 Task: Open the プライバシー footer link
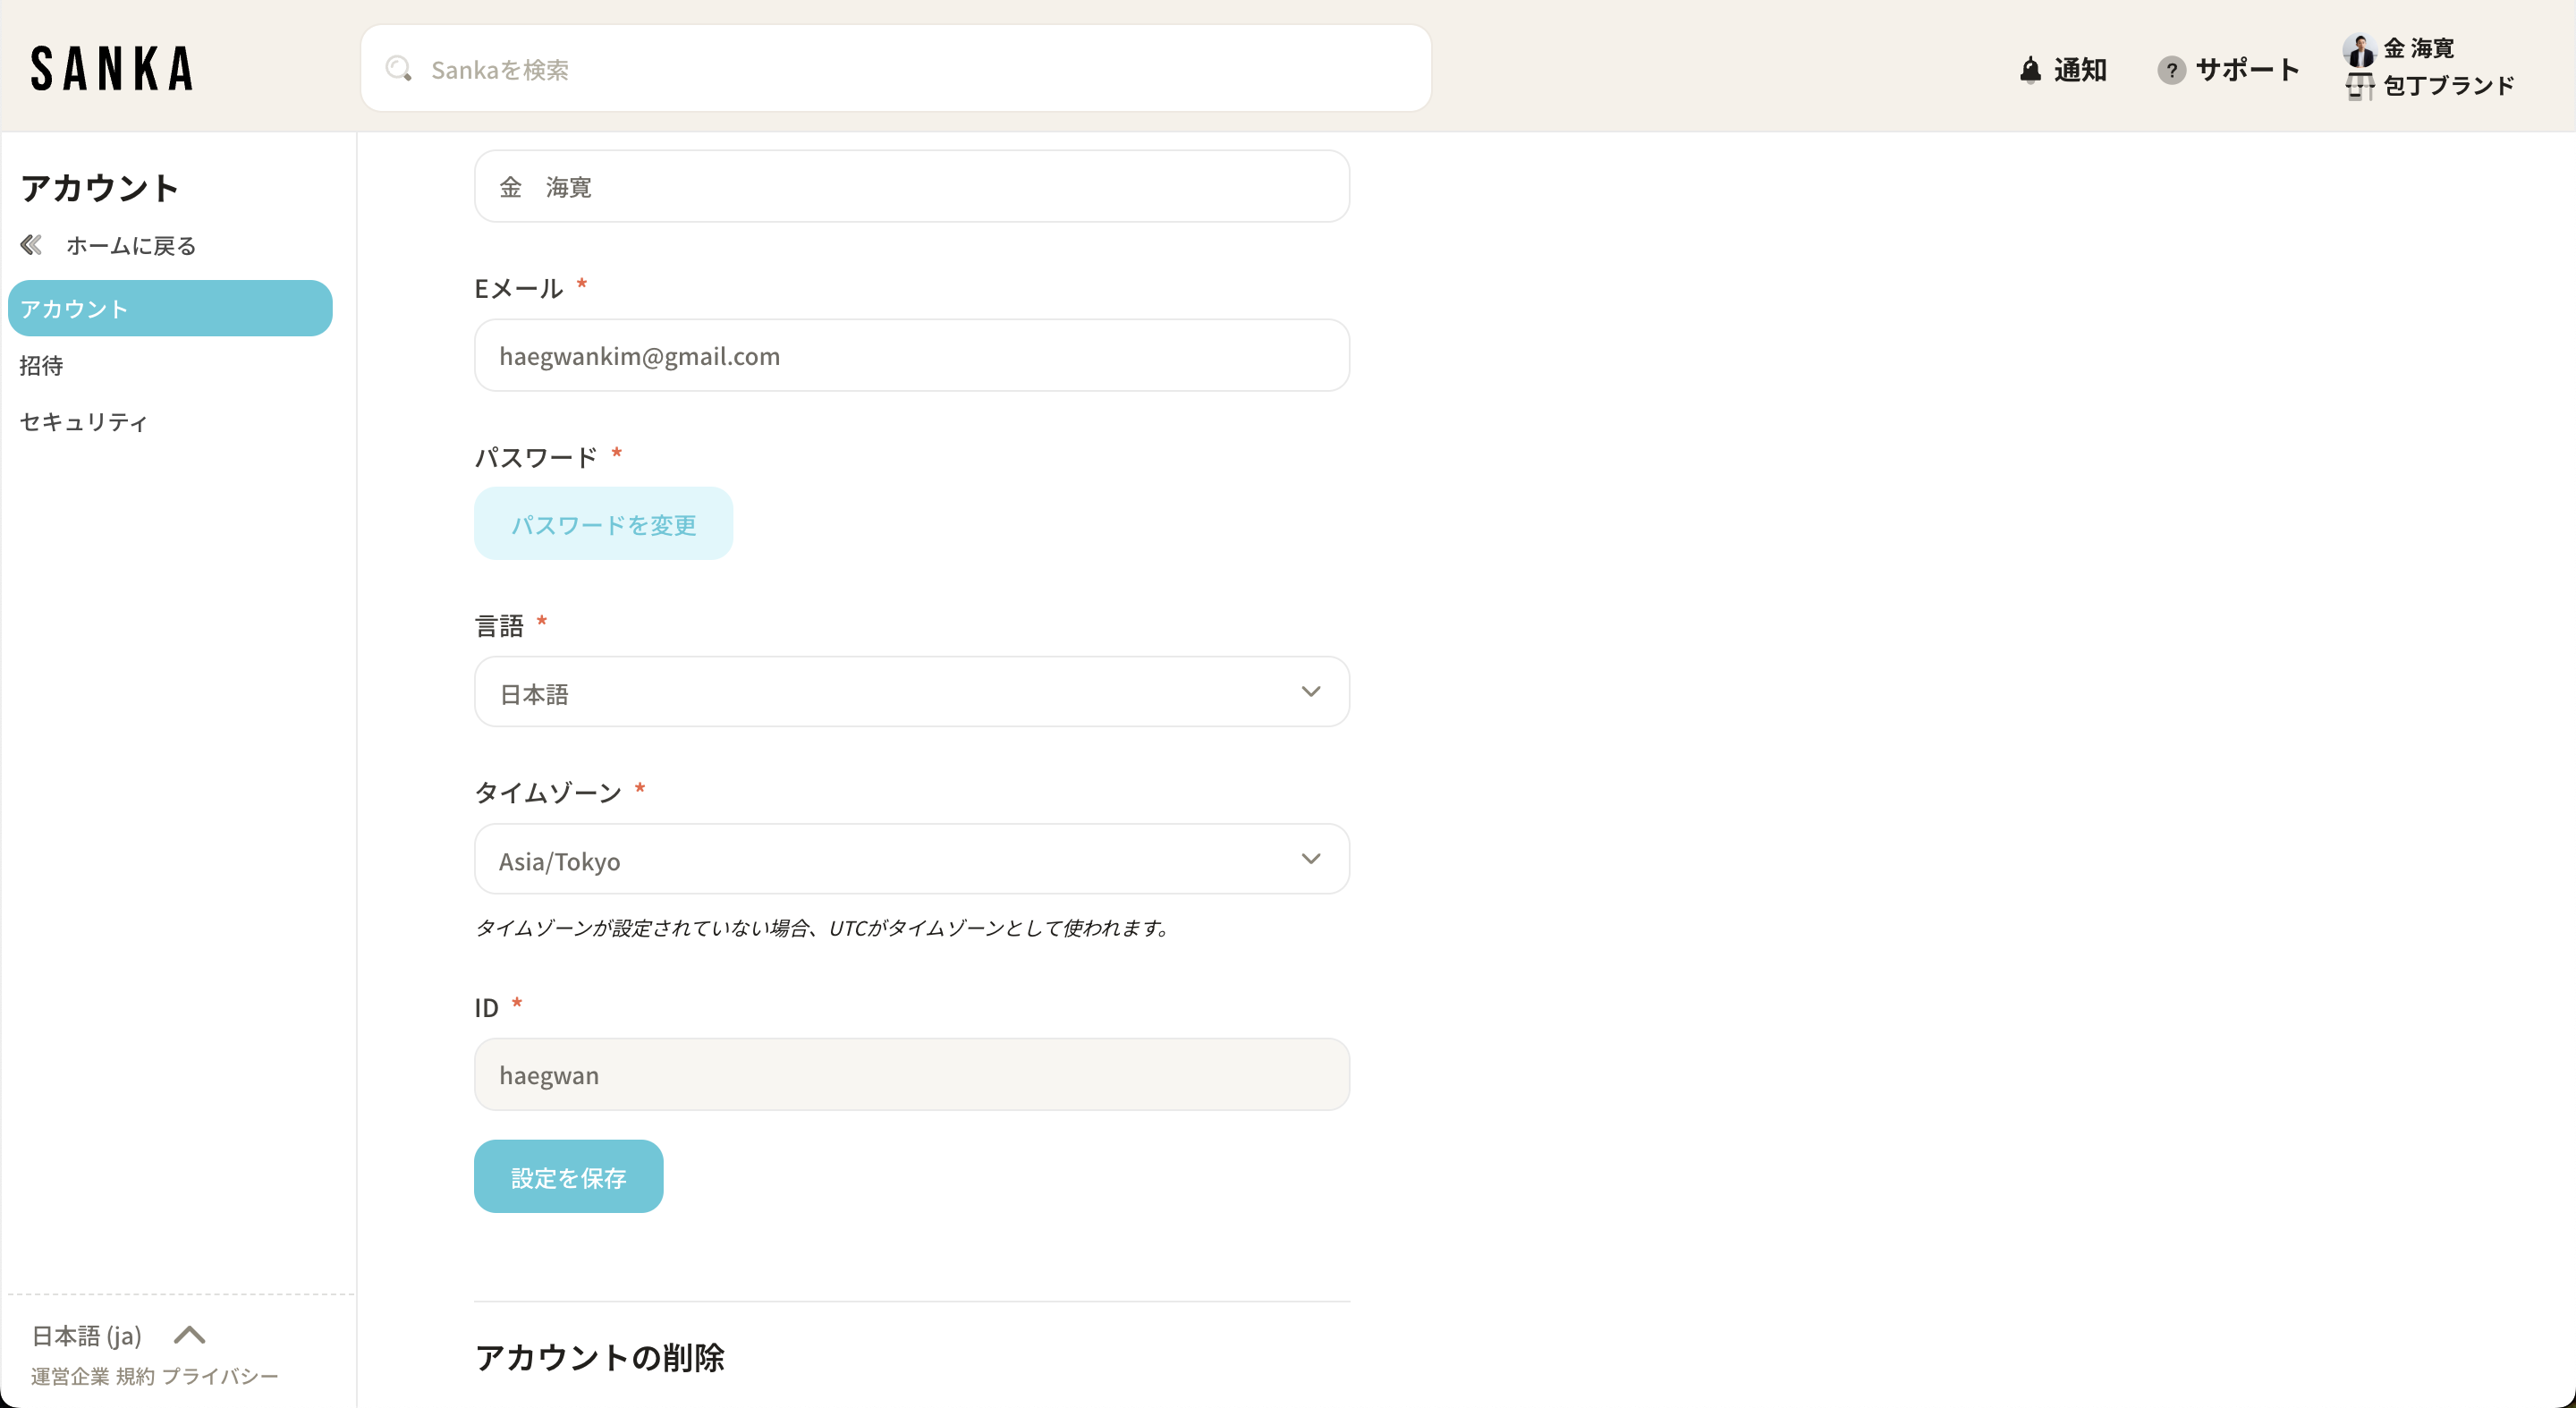[x=220, y=1377]
